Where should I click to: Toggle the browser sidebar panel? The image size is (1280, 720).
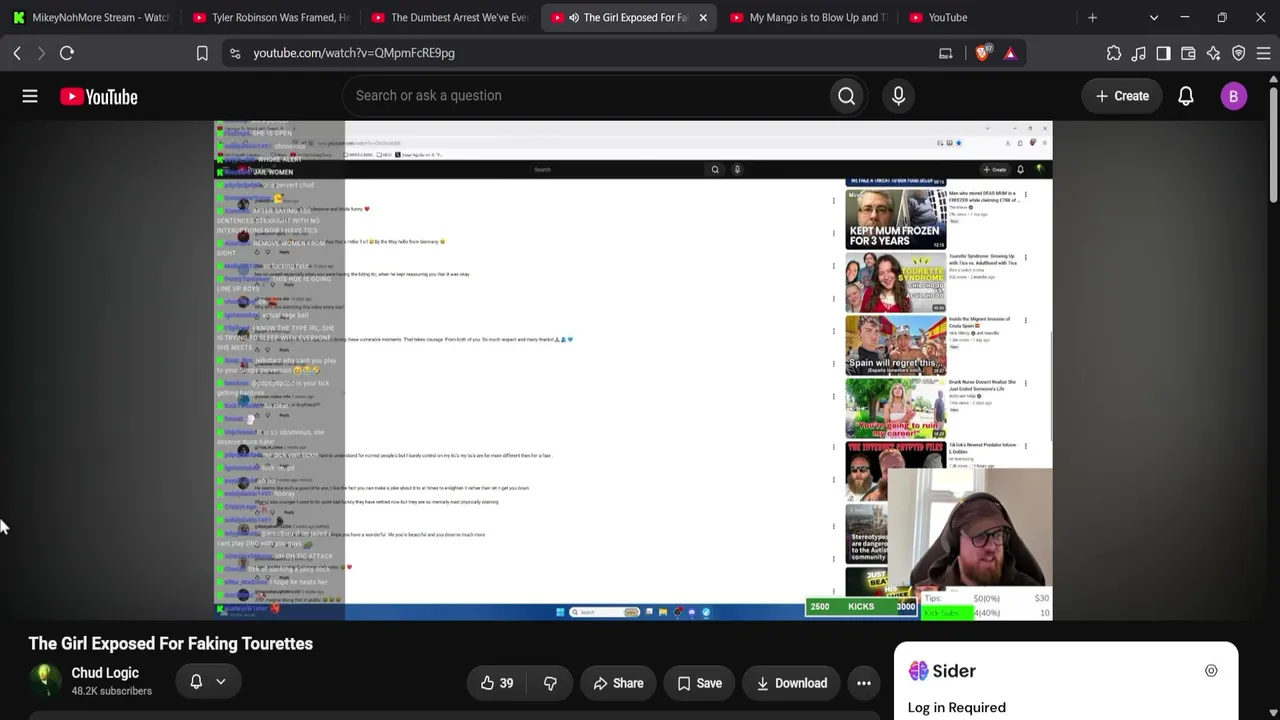point(1163,53)
